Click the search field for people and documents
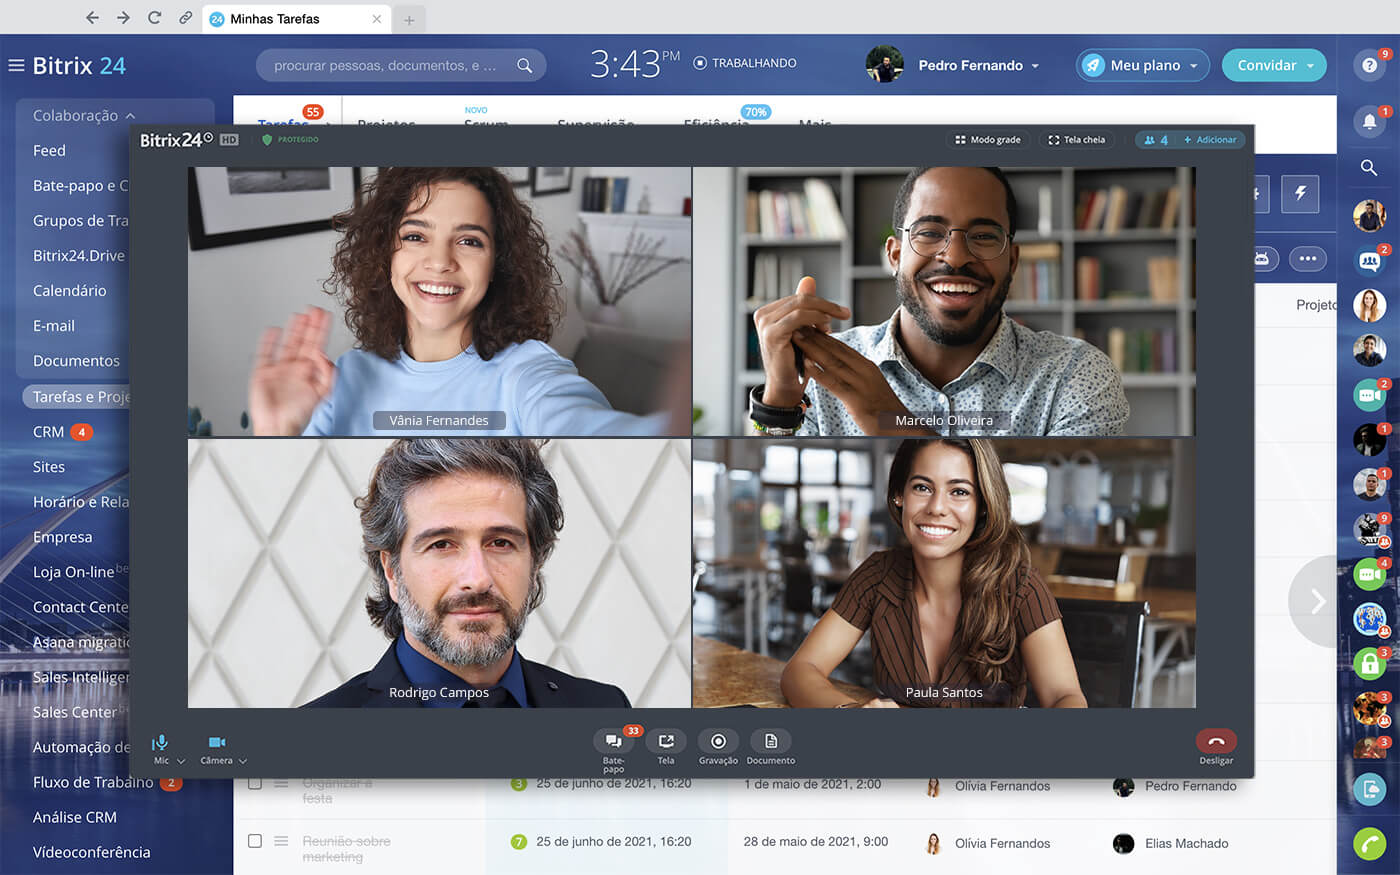The image size is (1400, 875). [x=385, y=65]
